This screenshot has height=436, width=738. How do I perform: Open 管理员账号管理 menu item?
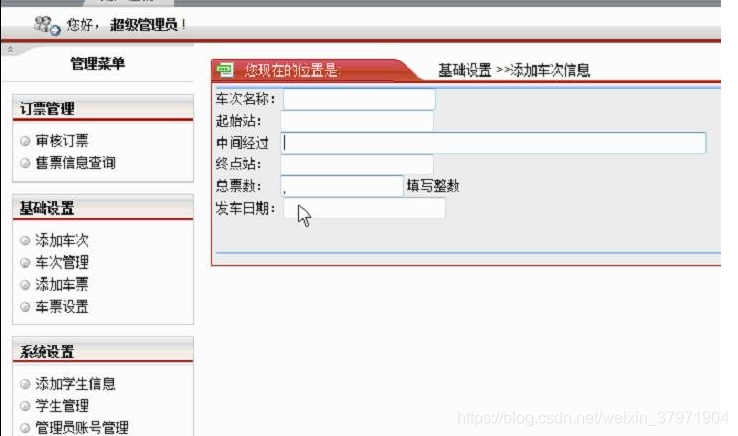[x=82, y=428]
